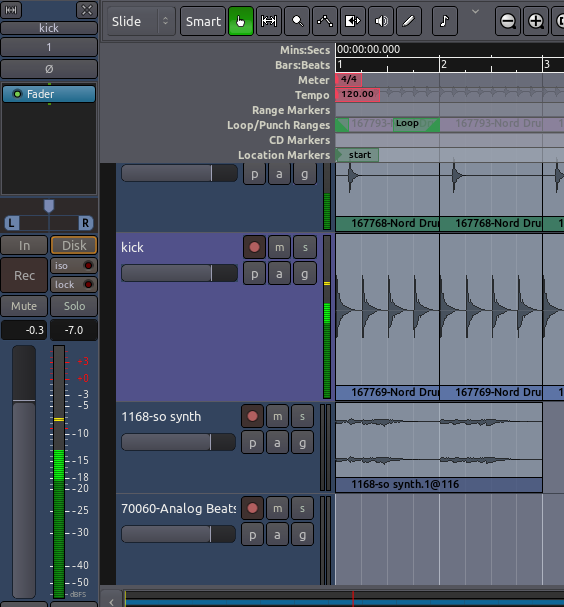Click the input button labeled 1
Screen dimensions: 564x607
(x=49, y=47)
